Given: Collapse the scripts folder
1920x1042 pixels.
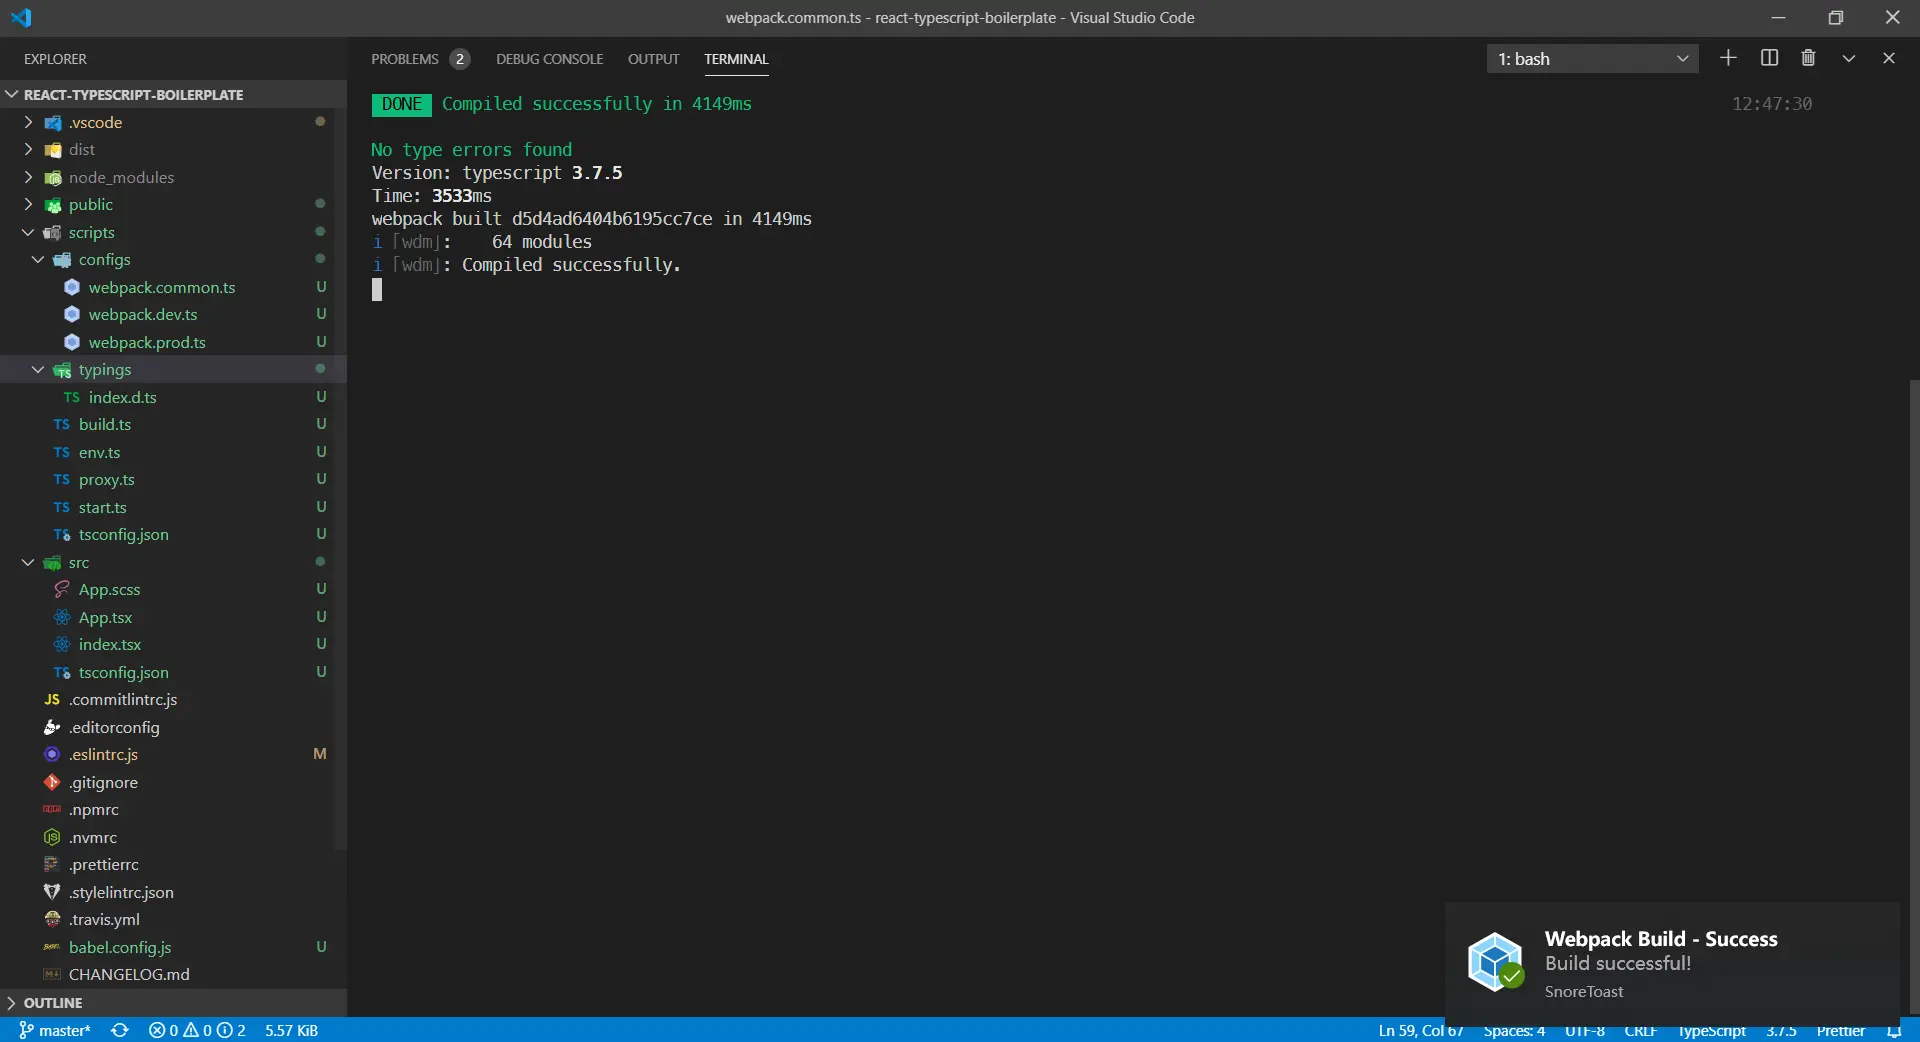Looking at the screenshot, I should click(173, 232).
